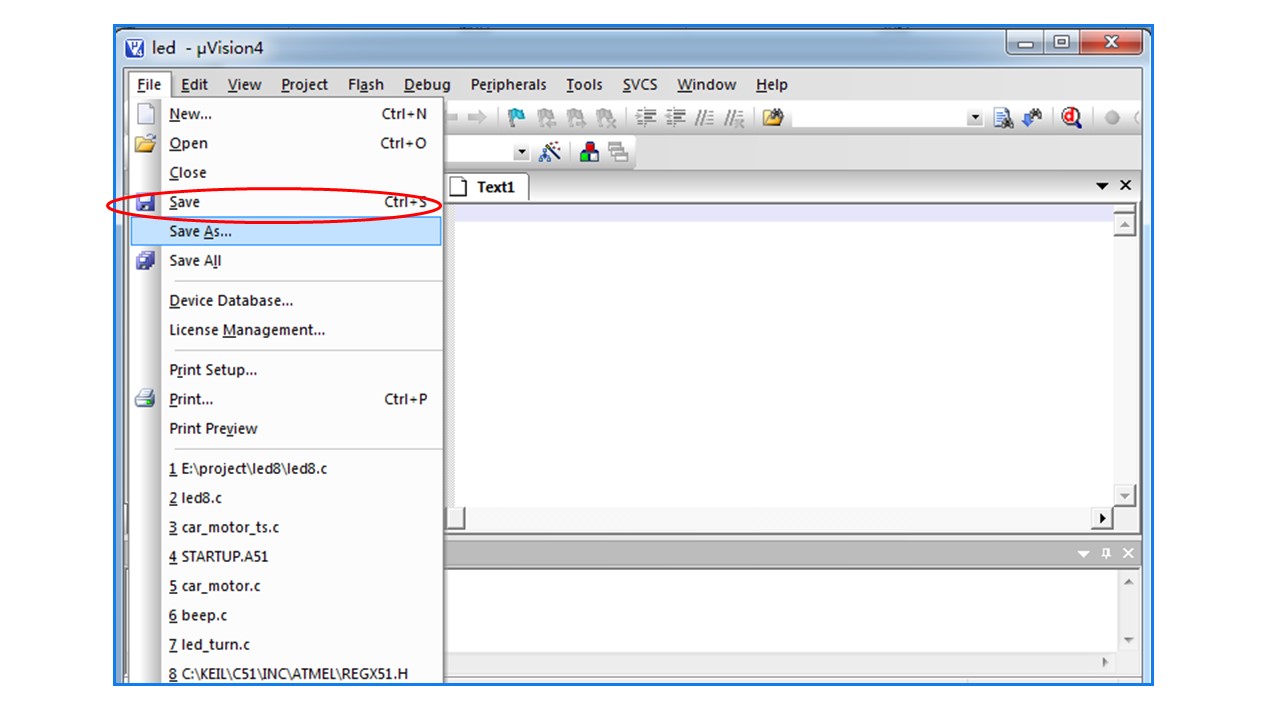Select Save in the File menu
Image resolution: width=1280 pixels, height=720 pixels.
(x=286, y=202)
